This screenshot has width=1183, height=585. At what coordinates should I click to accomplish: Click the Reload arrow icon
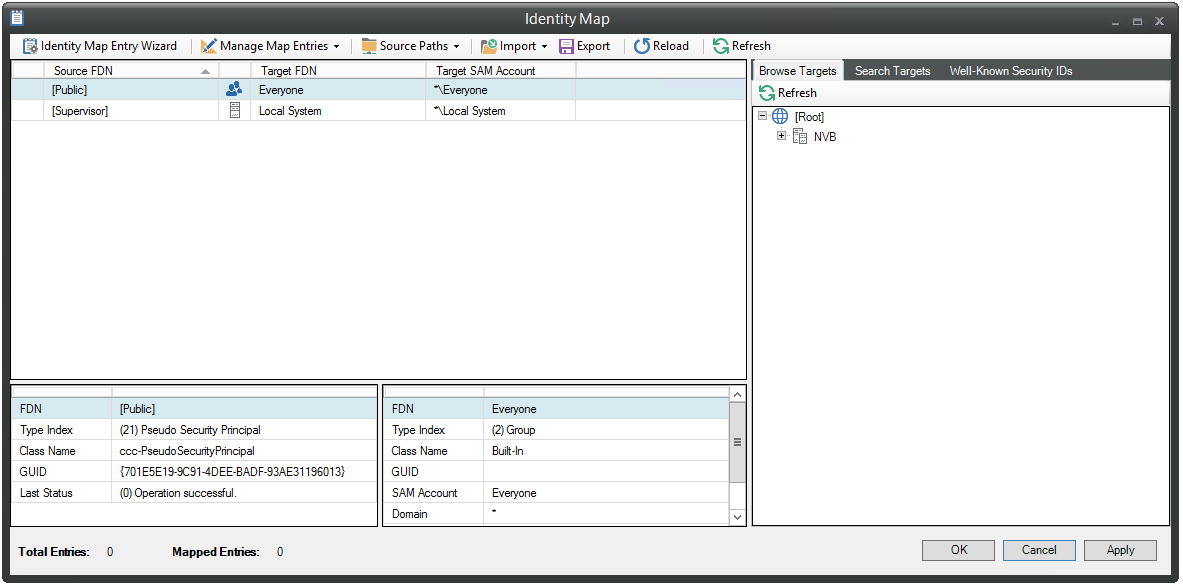coord(642,46)
